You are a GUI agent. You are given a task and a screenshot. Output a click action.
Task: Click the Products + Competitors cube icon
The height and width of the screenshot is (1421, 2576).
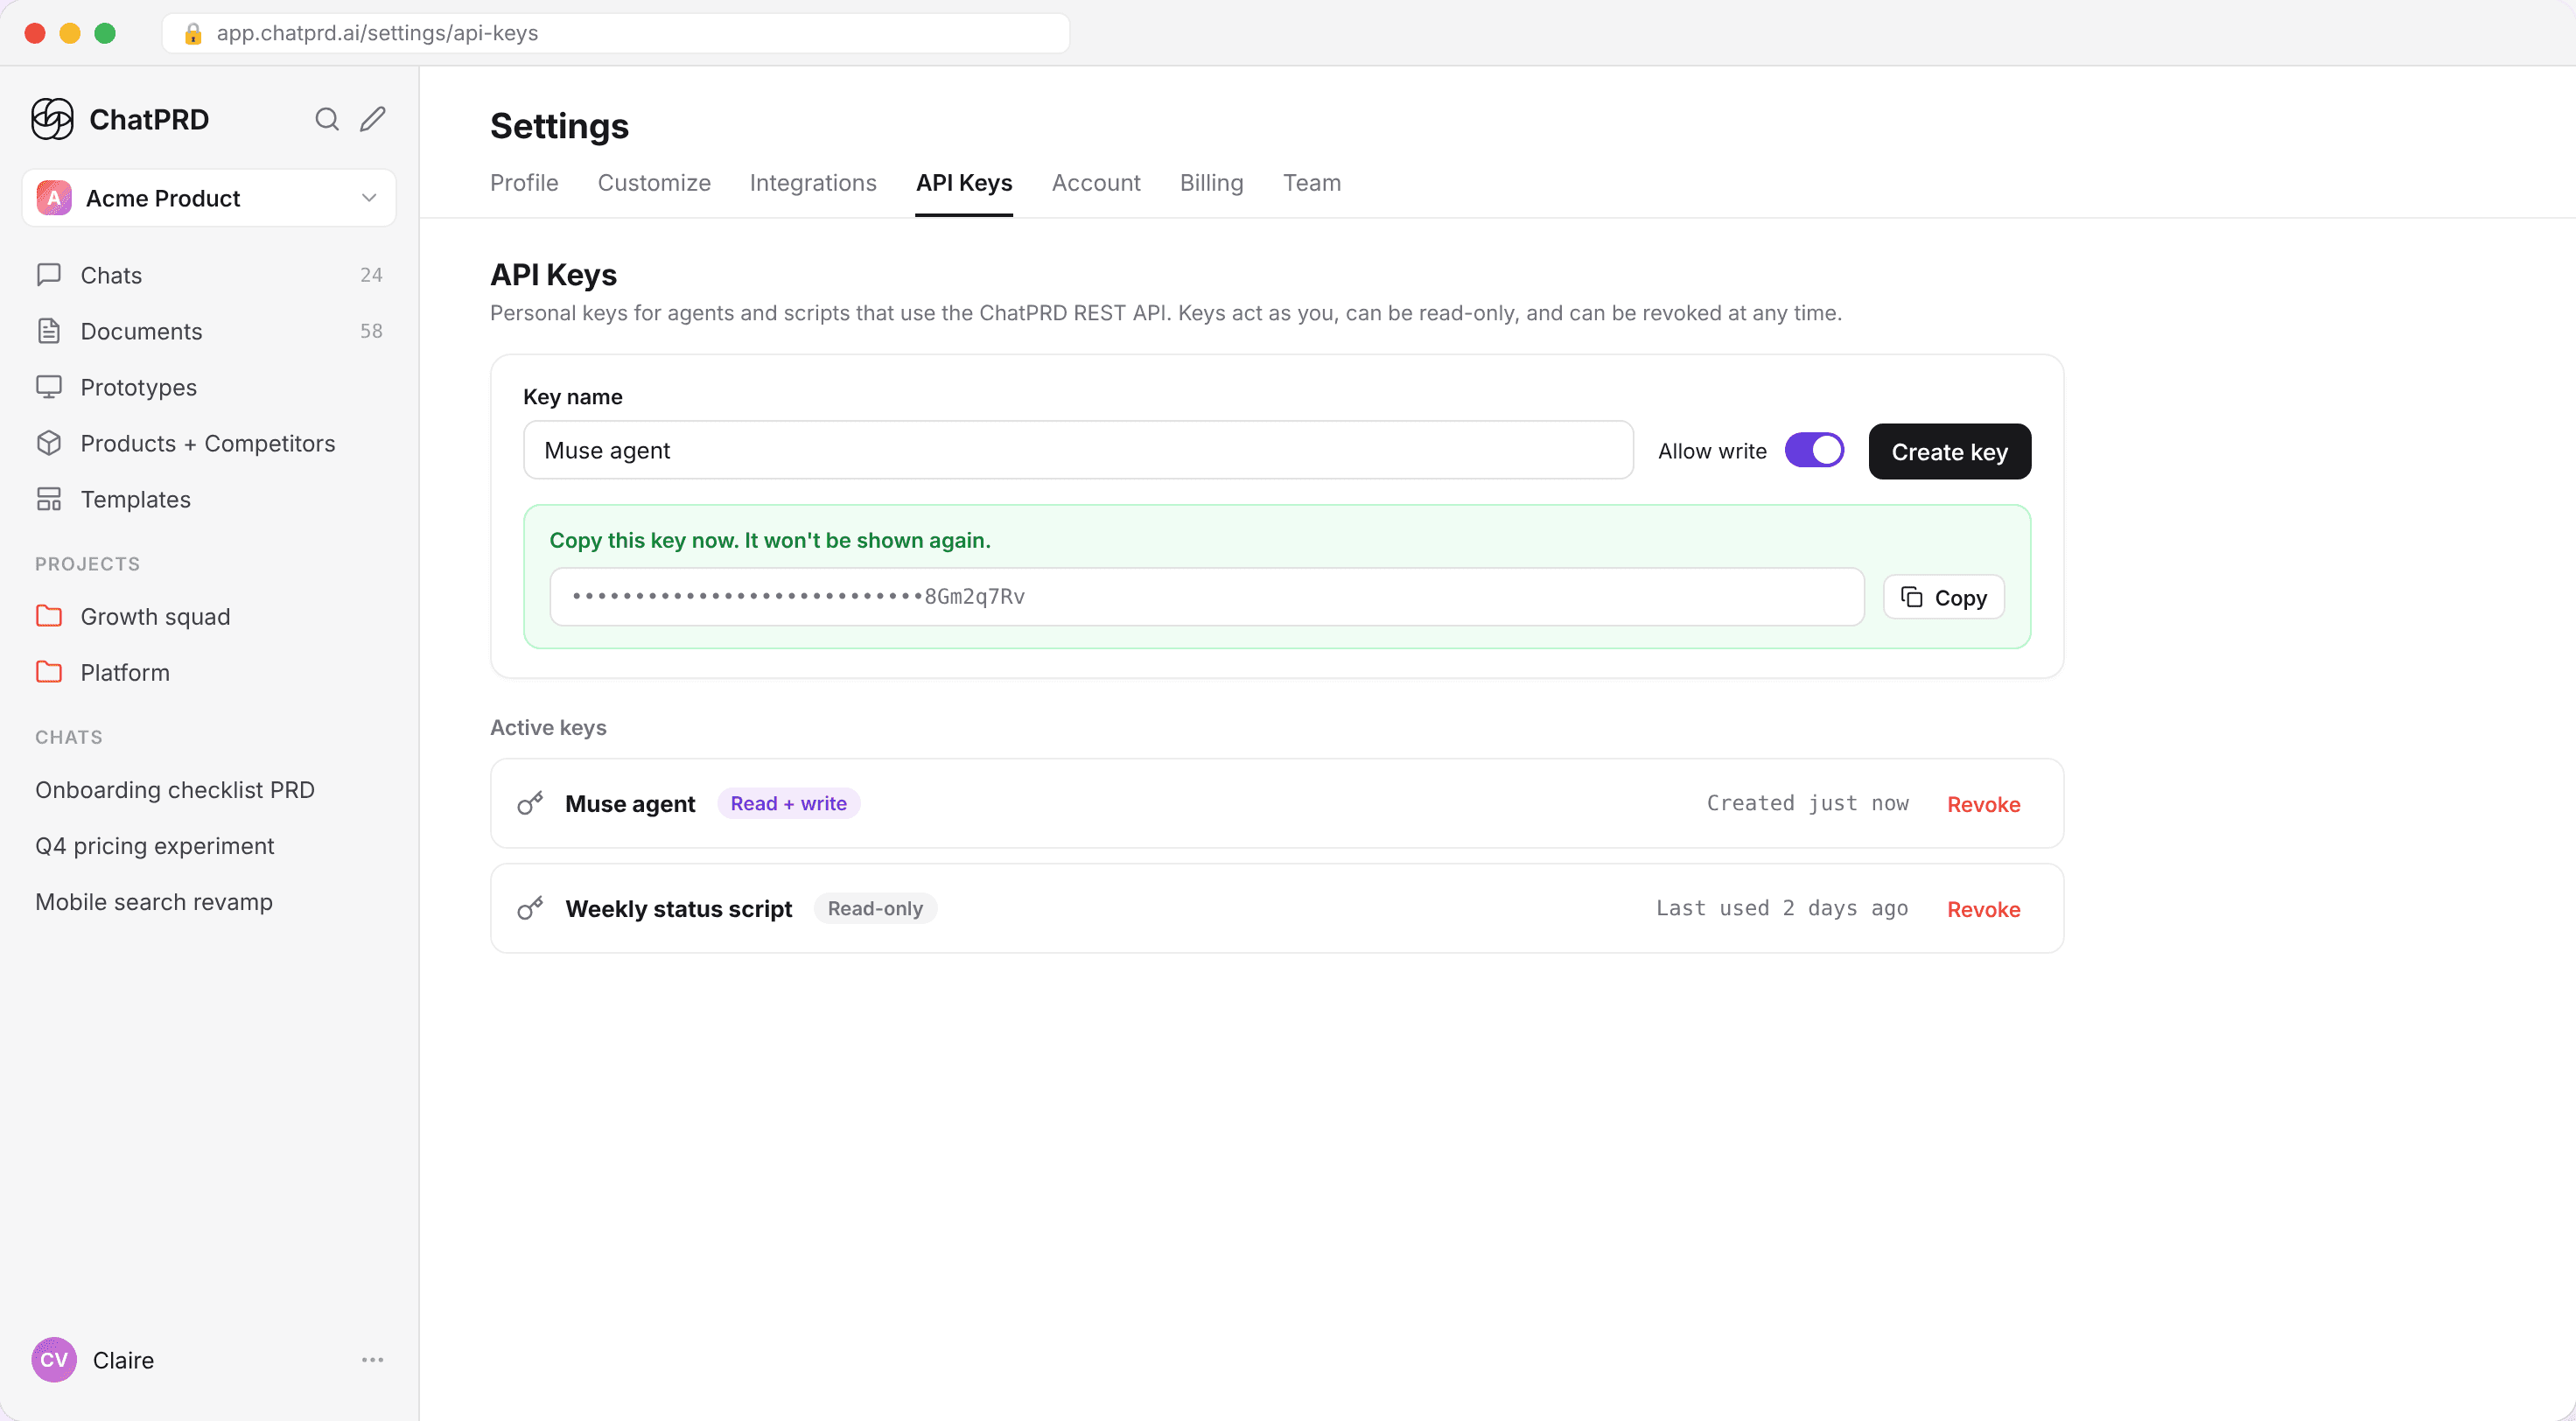(49, 443)
